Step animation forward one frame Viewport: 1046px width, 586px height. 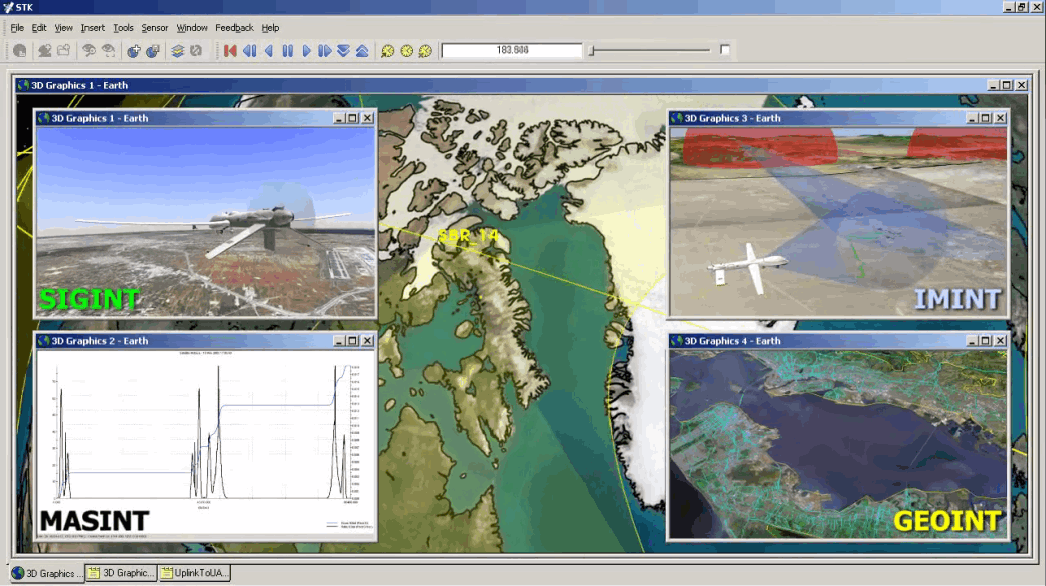325,51
